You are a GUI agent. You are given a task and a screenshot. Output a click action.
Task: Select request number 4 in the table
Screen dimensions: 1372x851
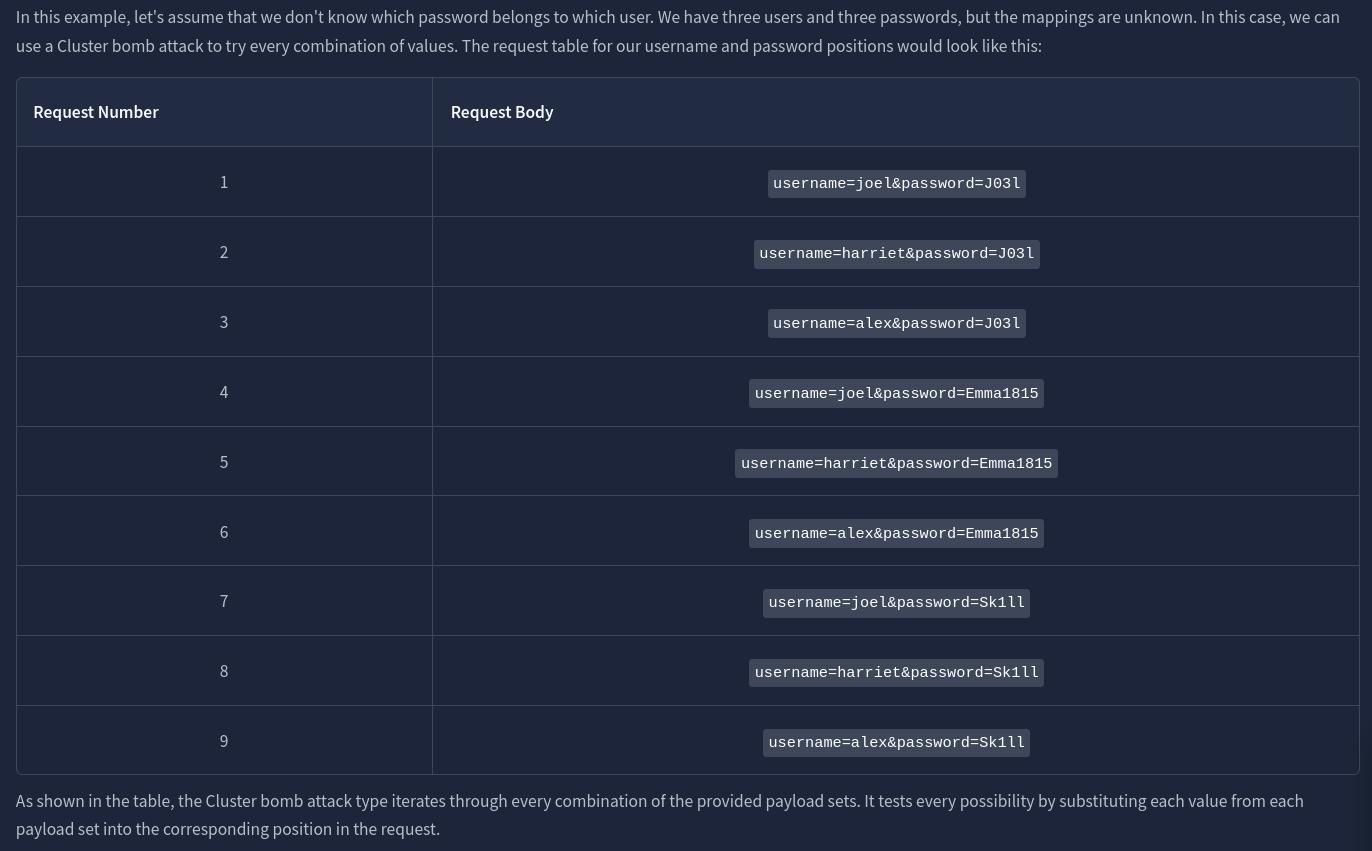pyautogui.click(x=224, y=392)
